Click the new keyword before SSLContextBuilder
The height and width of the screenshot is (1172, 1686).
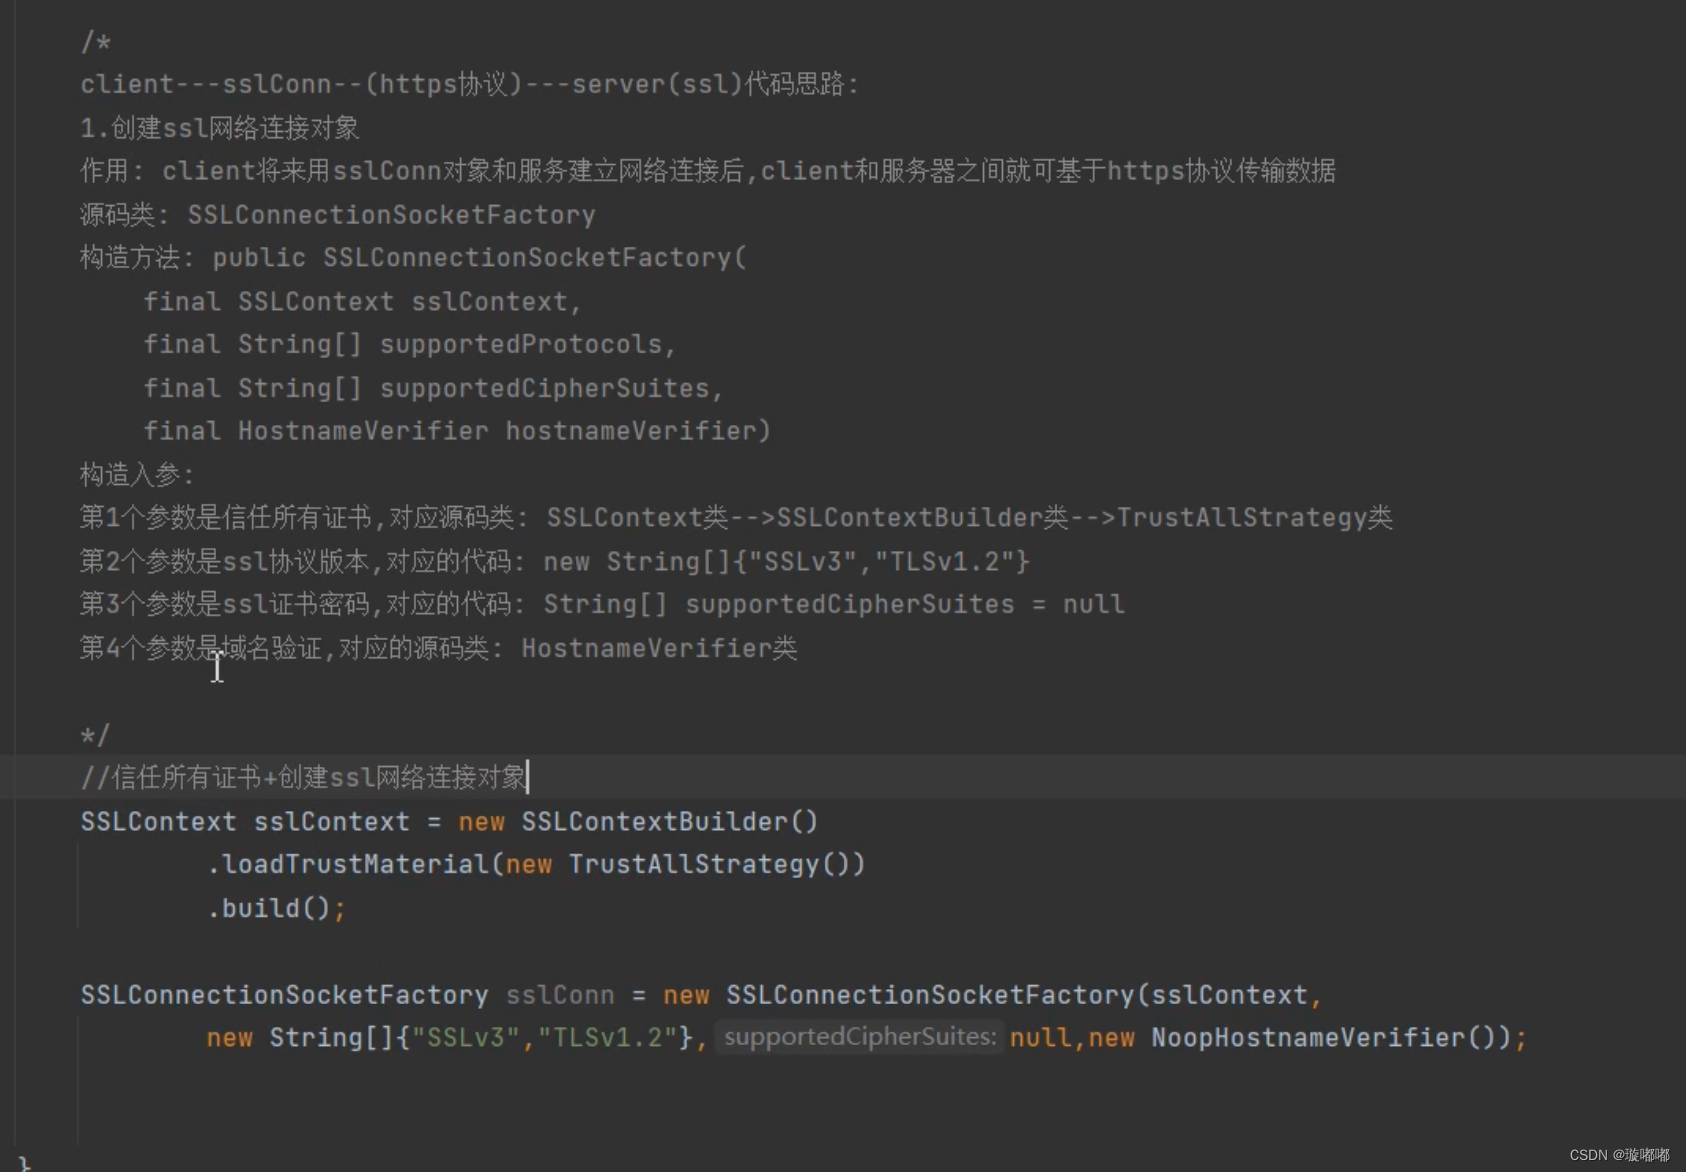point(482,821)
